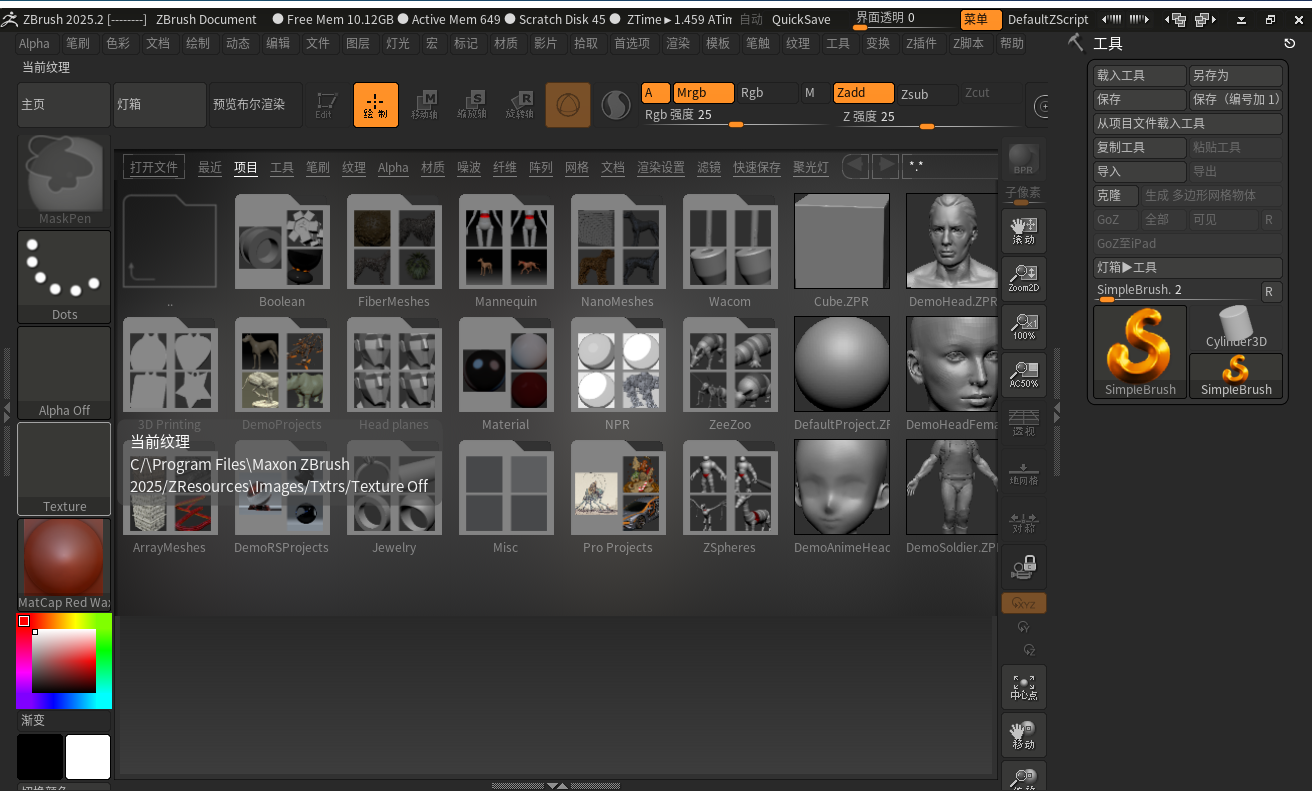1312x791 pixels.
Task: Click the 预览布尔渲染 button
Action: click(x=256, y=105)
